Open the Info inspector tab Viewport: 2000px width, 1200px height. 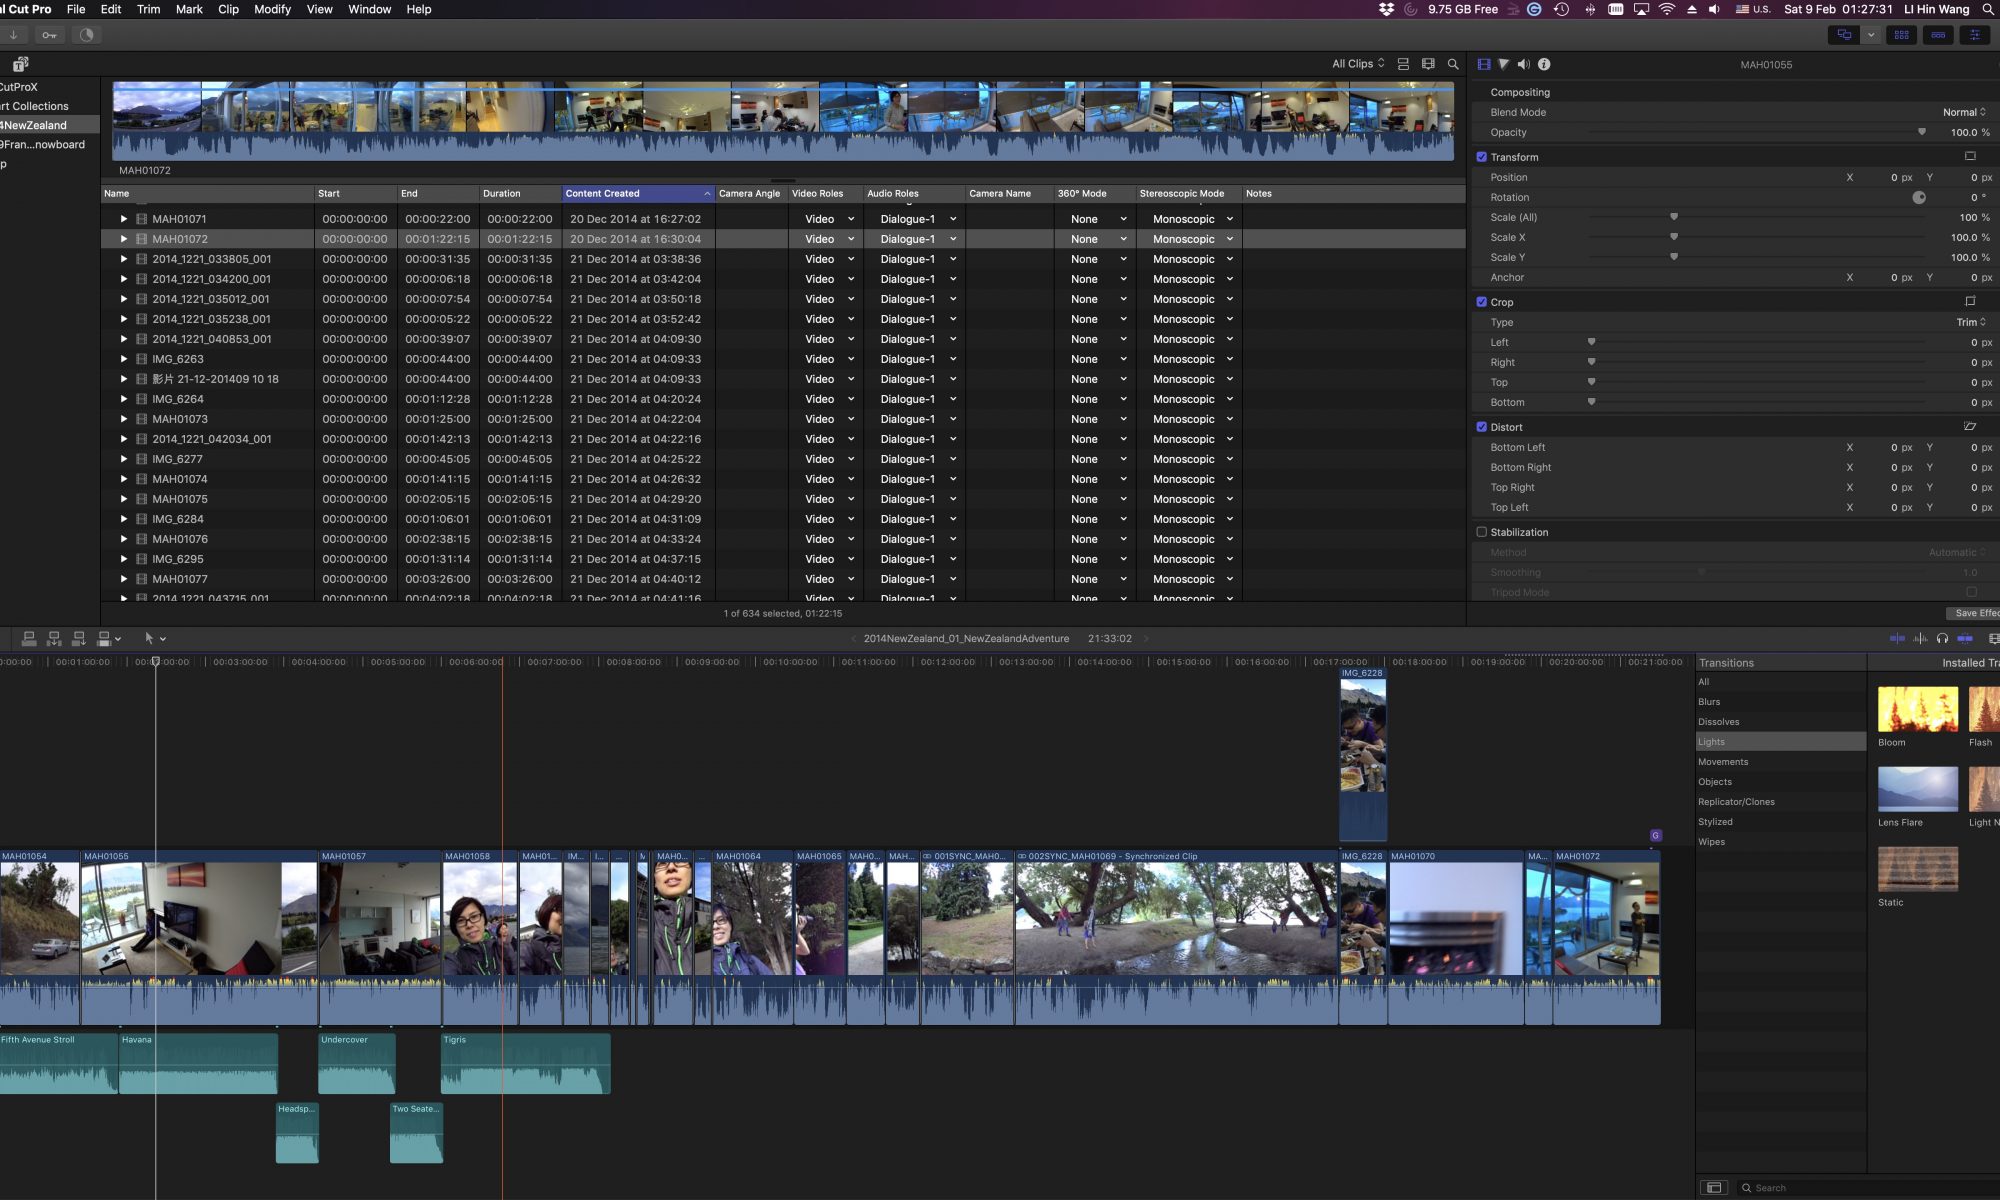coord(1544,64)
